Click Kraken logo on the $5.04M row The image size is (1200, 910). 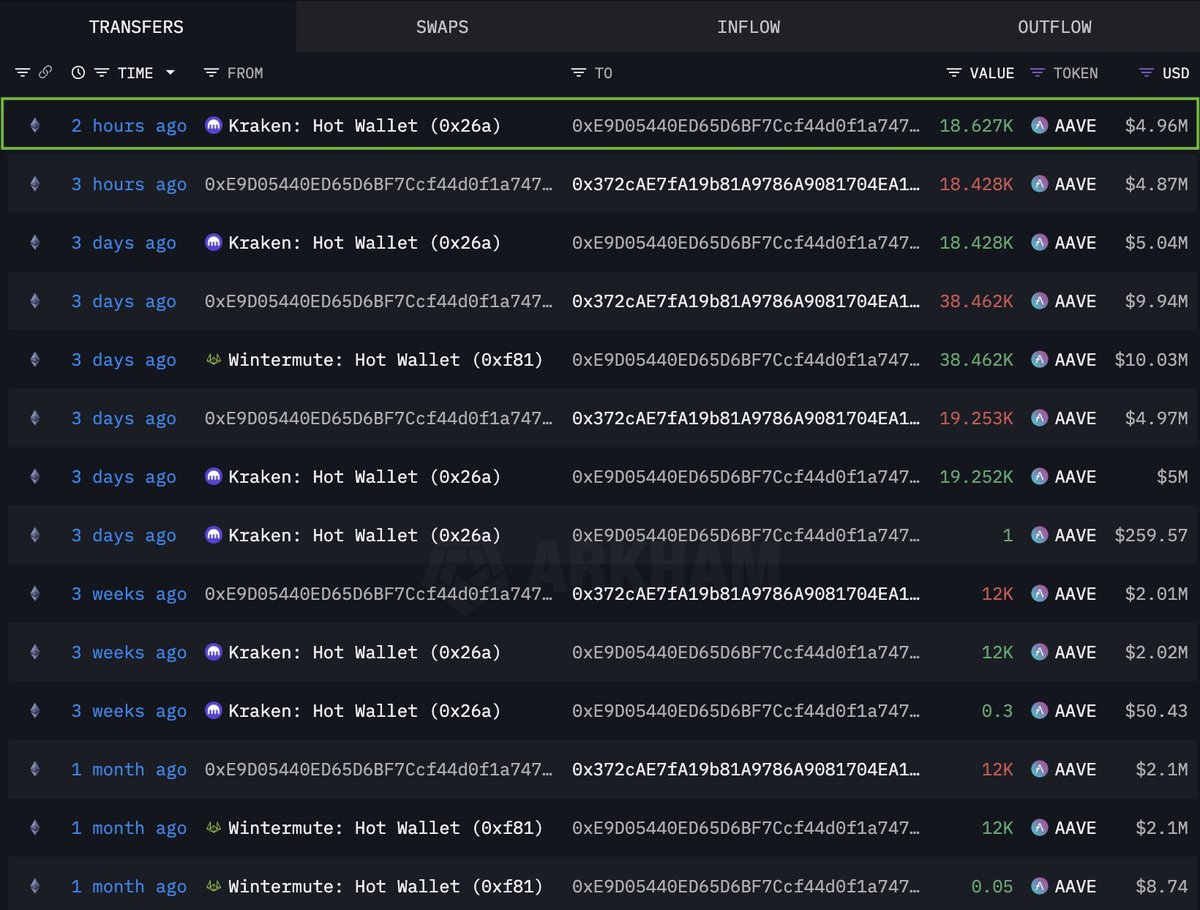point(213,243)
